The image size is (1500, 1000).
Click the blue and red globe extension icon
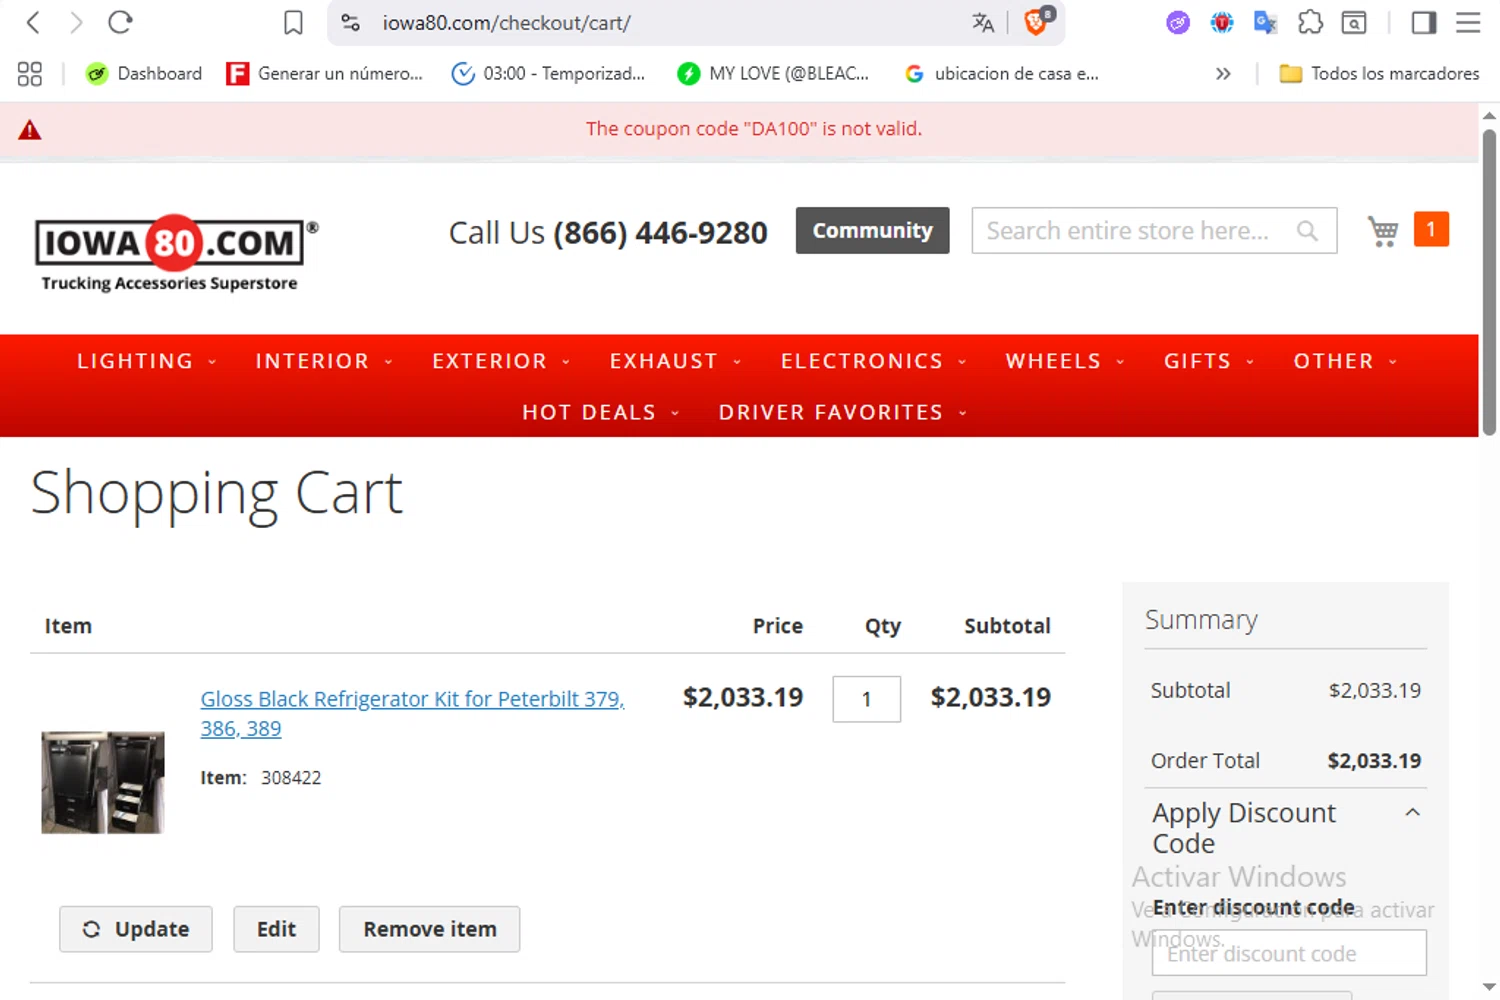click(x=1222, y=22)
